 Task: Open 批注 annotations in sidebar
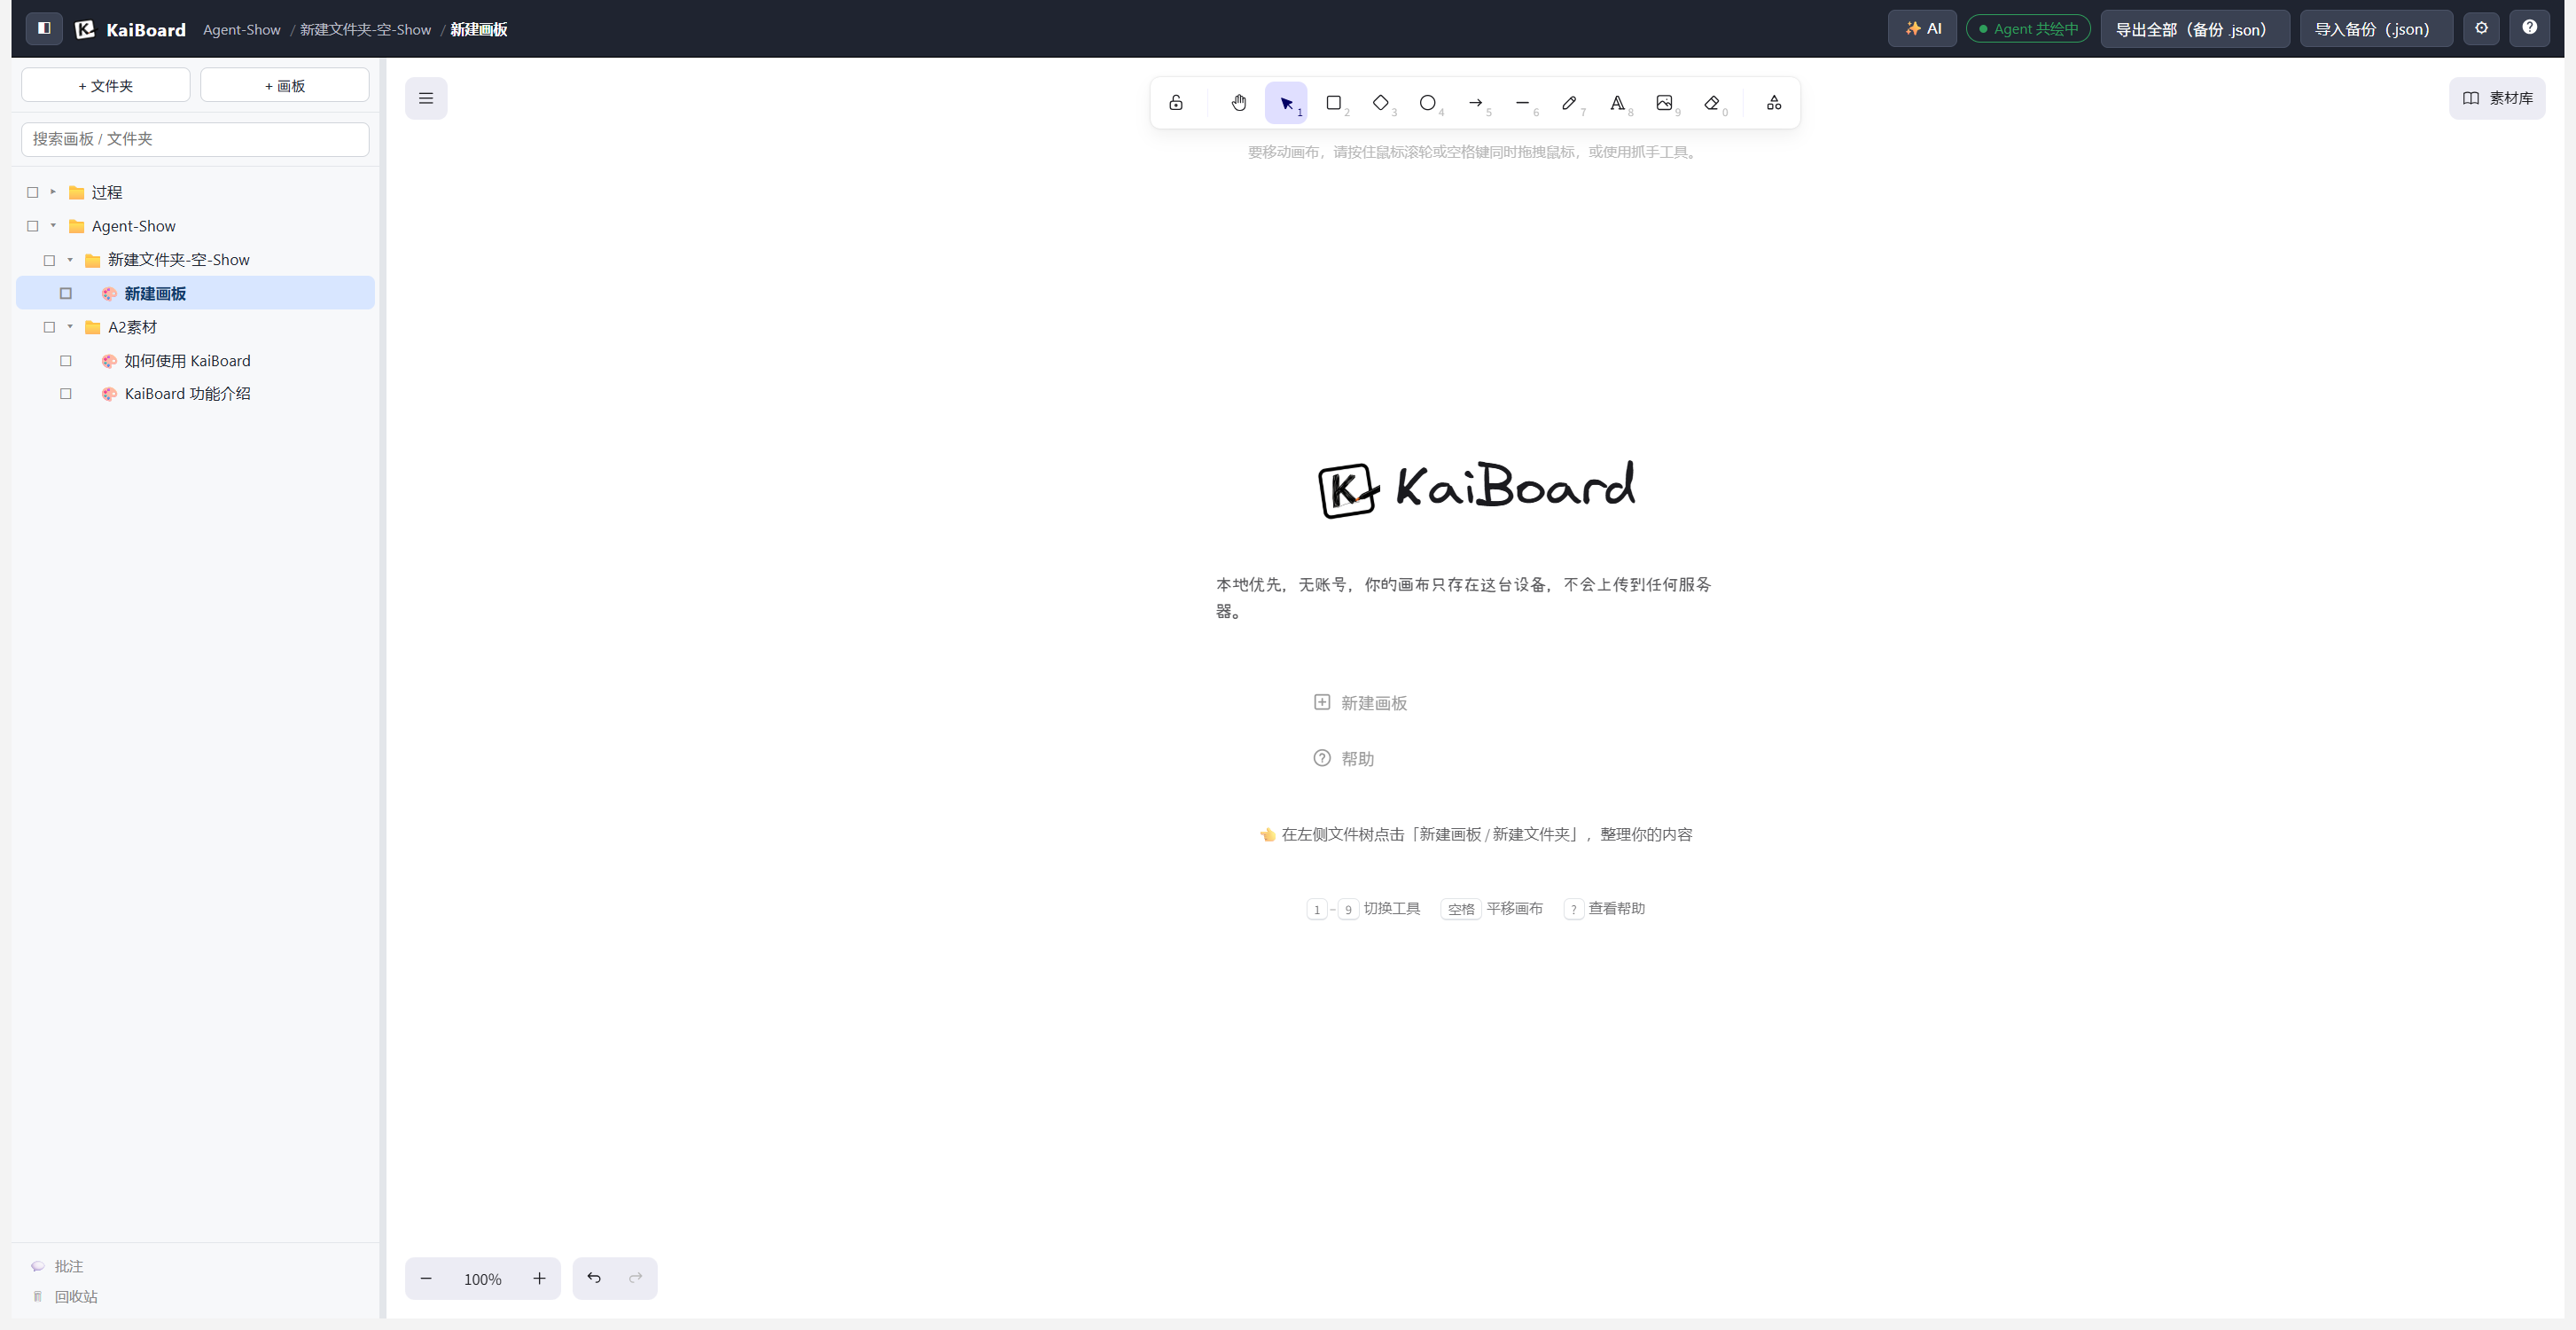(58, 1266)
